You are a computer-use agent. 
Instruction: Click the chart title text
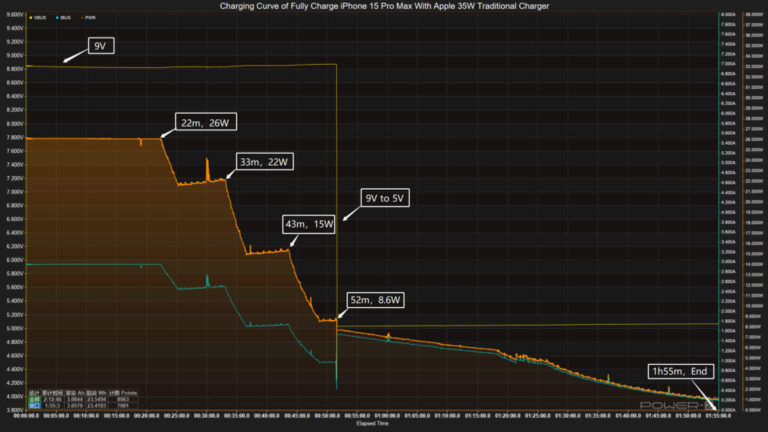(384, 6)
